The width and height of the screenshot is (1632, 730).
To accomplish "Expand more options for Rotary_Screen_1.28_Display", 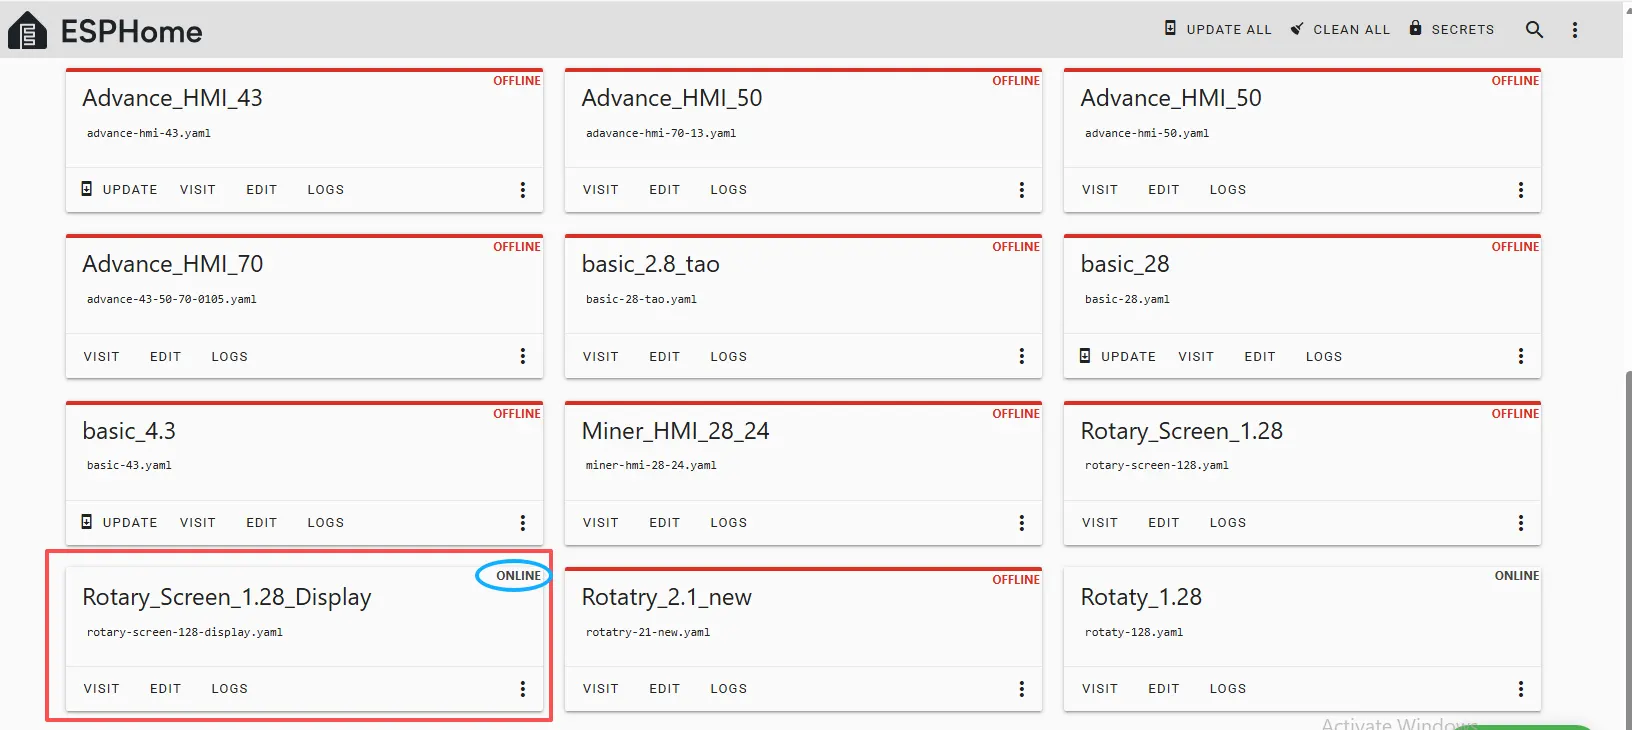I will [522, 689].
